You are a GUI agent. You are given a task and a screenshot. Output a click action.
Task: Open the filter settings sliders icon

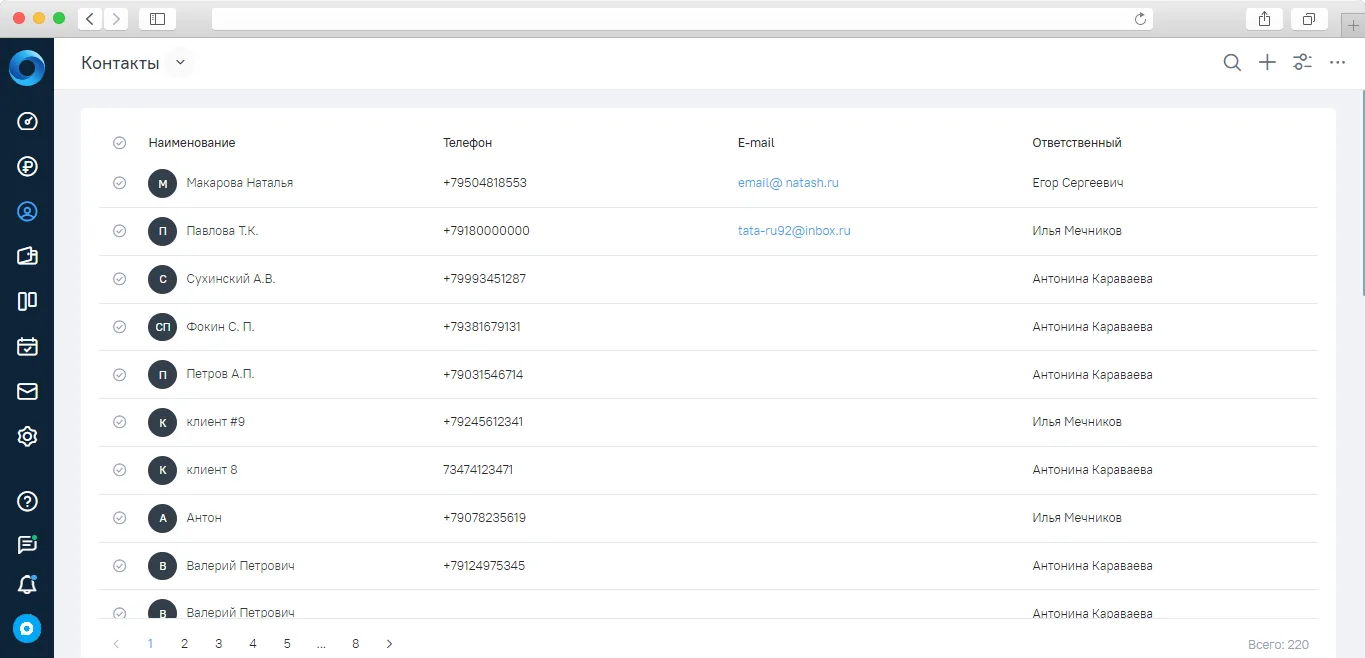tap(1302, 63)
